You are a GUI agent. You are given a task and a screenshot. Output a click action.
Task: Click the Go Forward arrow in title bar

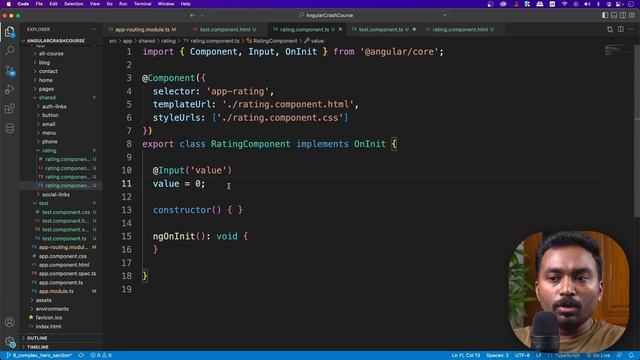(x=202, y=15)
